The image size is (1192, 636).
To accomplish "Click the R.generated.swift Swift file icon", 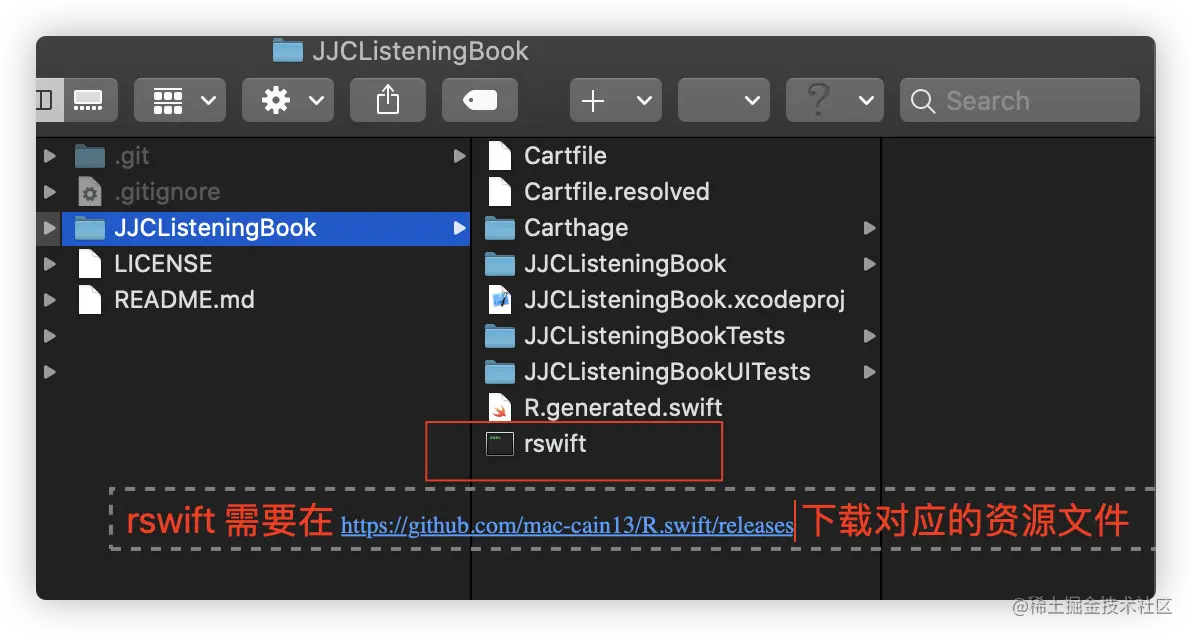I will pyautogui.click(x=499, y=407).
